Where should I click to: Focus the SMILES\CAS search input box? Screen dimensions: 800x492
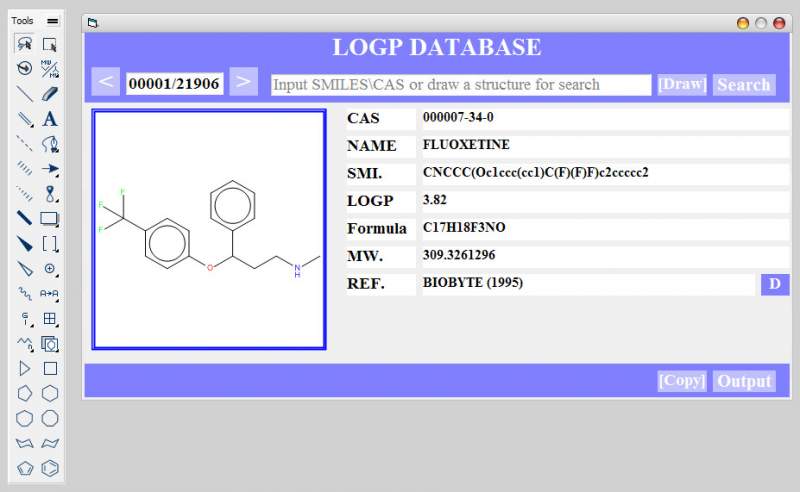[x=461, y=85]
